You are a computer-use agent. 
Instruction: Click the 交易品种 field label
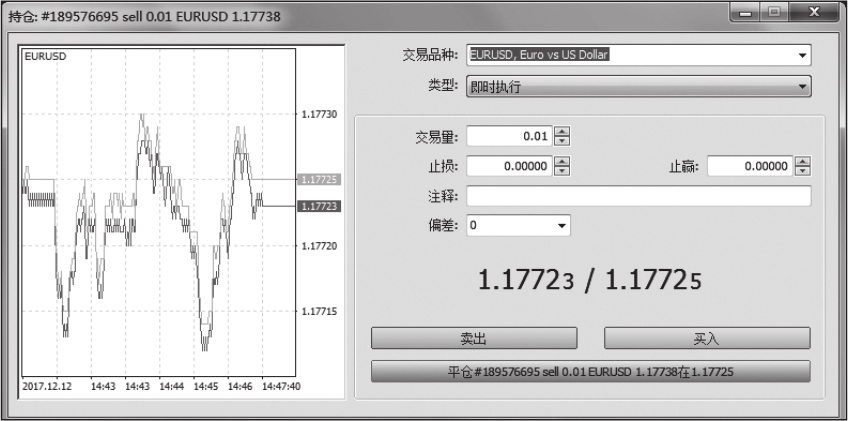click(430, 55)
